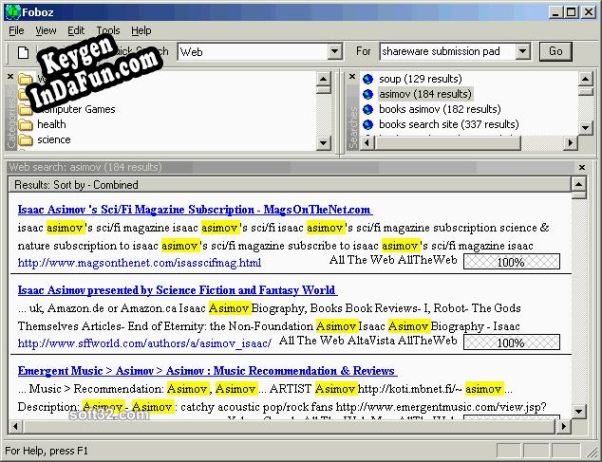Close the Searches pane with its X
Screen dimensions: 602x462
352,77
